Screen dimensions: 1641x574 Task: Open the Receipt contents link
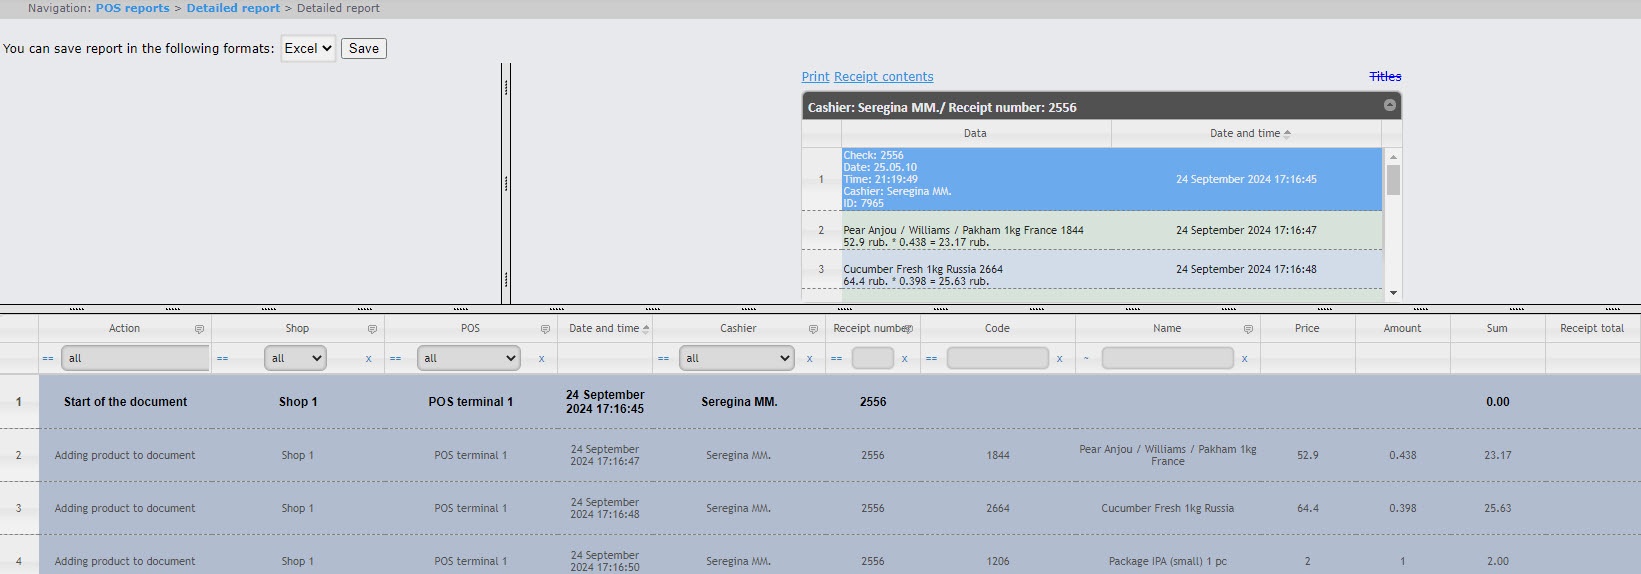tap(883, 77)
